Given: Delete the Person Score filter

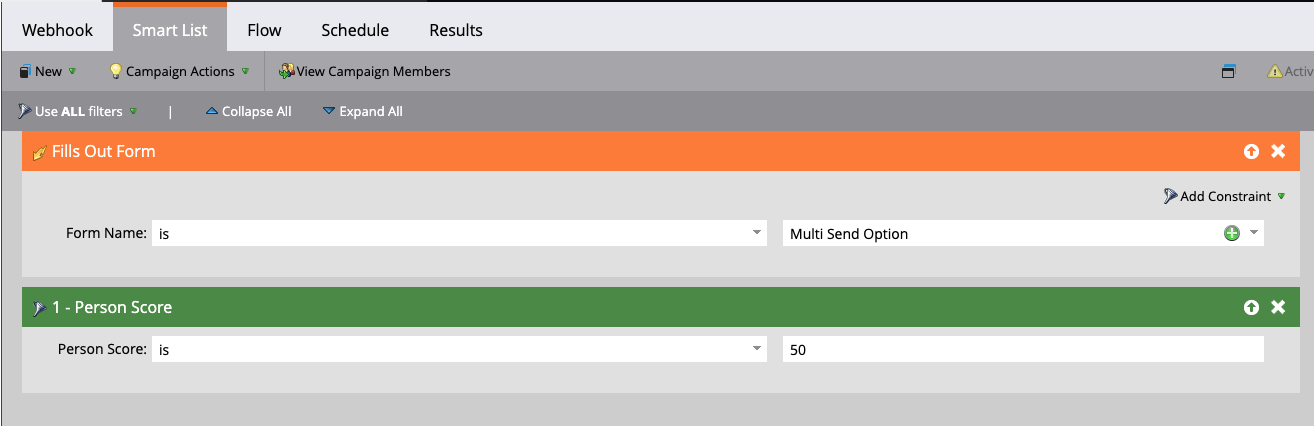Looking at the screenshot, I should 1277,307.
